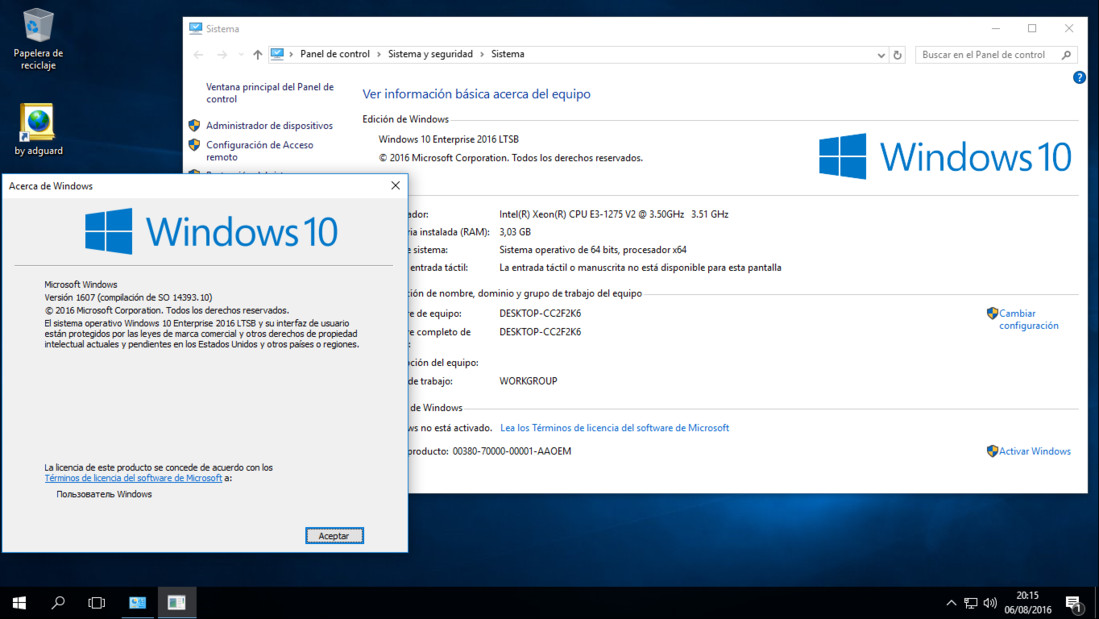Open taskbar search magnifier
1099x619 pixels.
tap(58, 603)
